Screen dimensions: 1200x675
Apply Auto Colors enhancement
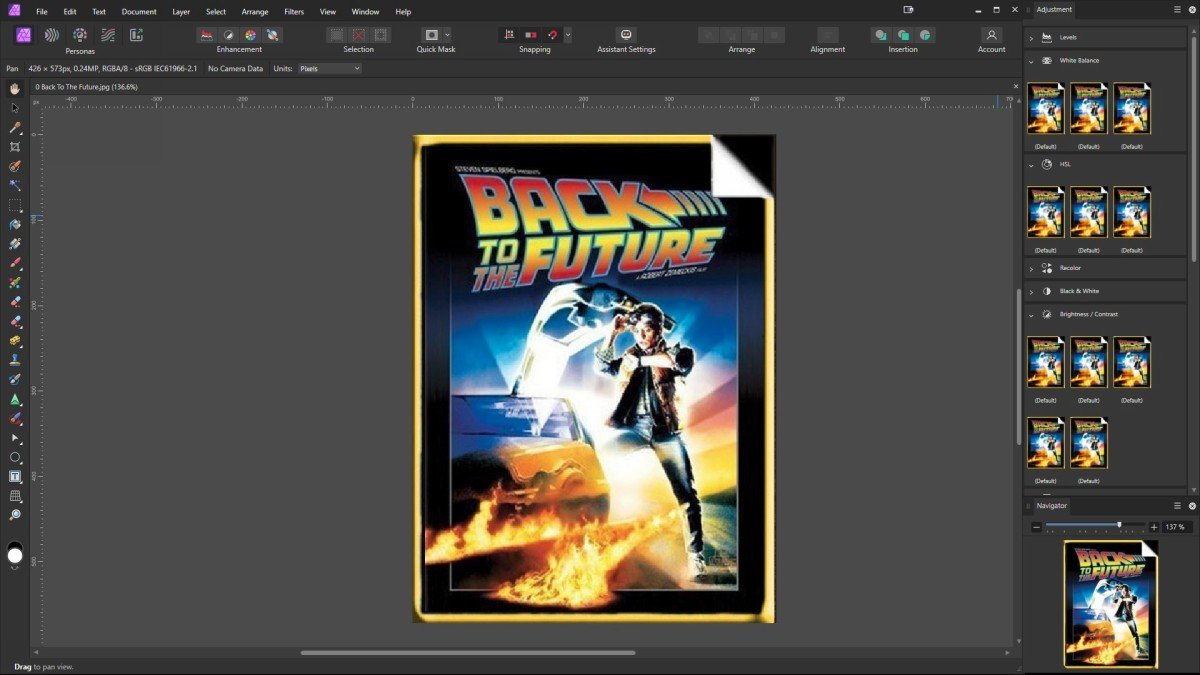click(x=251, y=34)
